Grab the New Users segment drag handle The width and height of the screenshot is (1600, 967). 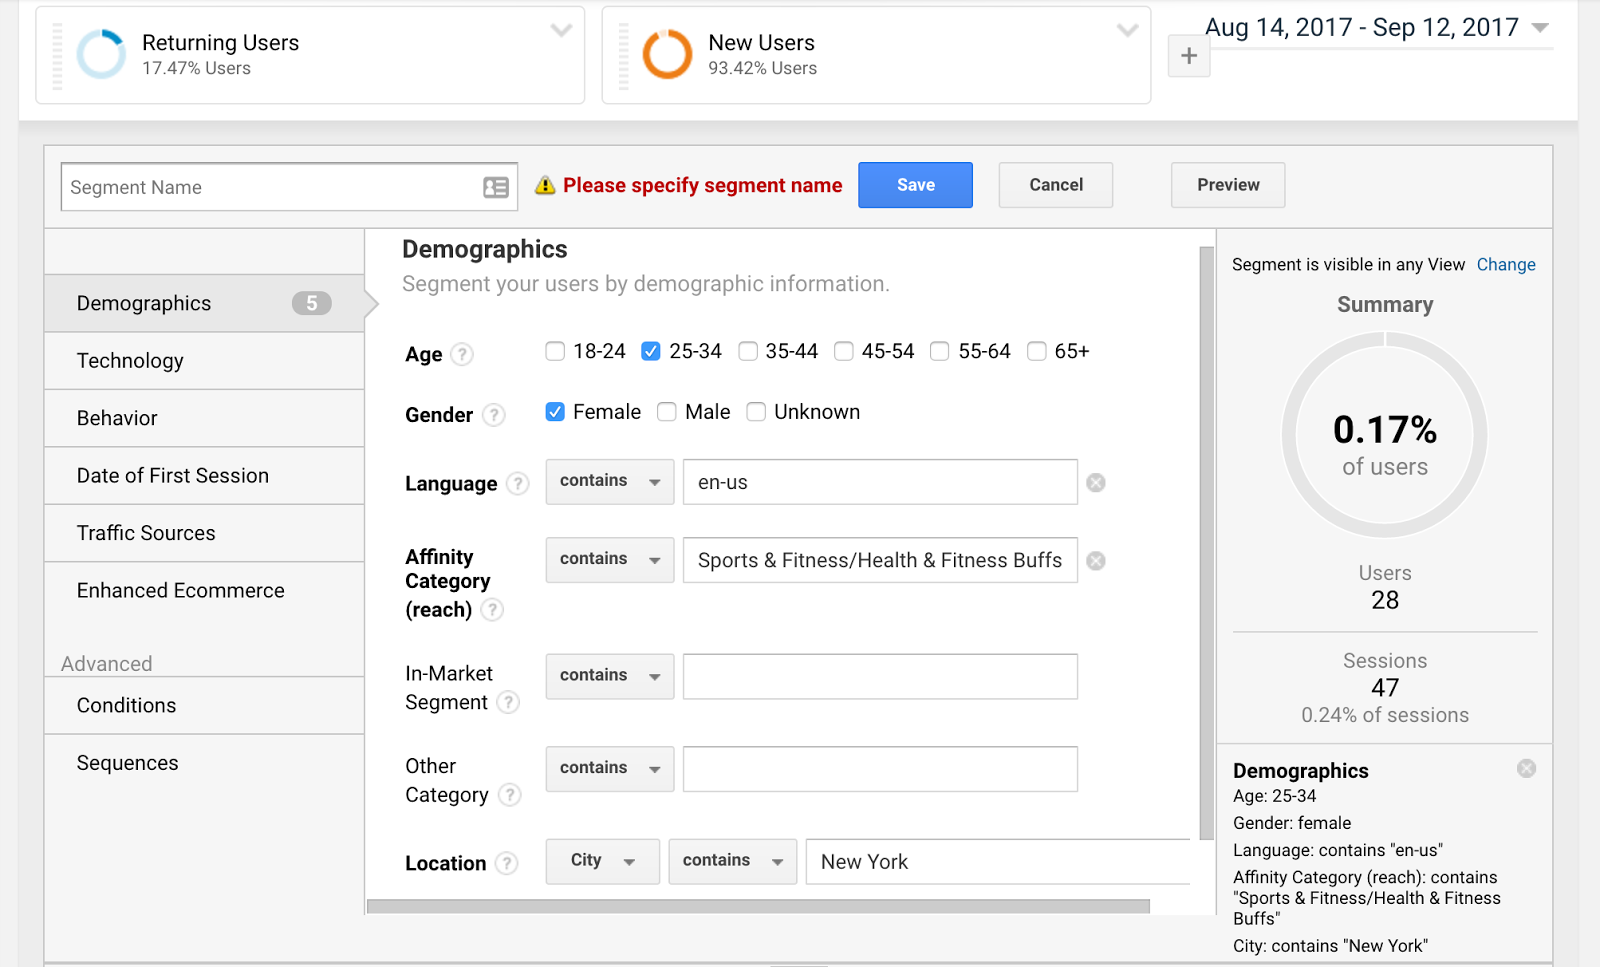[x=623, y=55]
